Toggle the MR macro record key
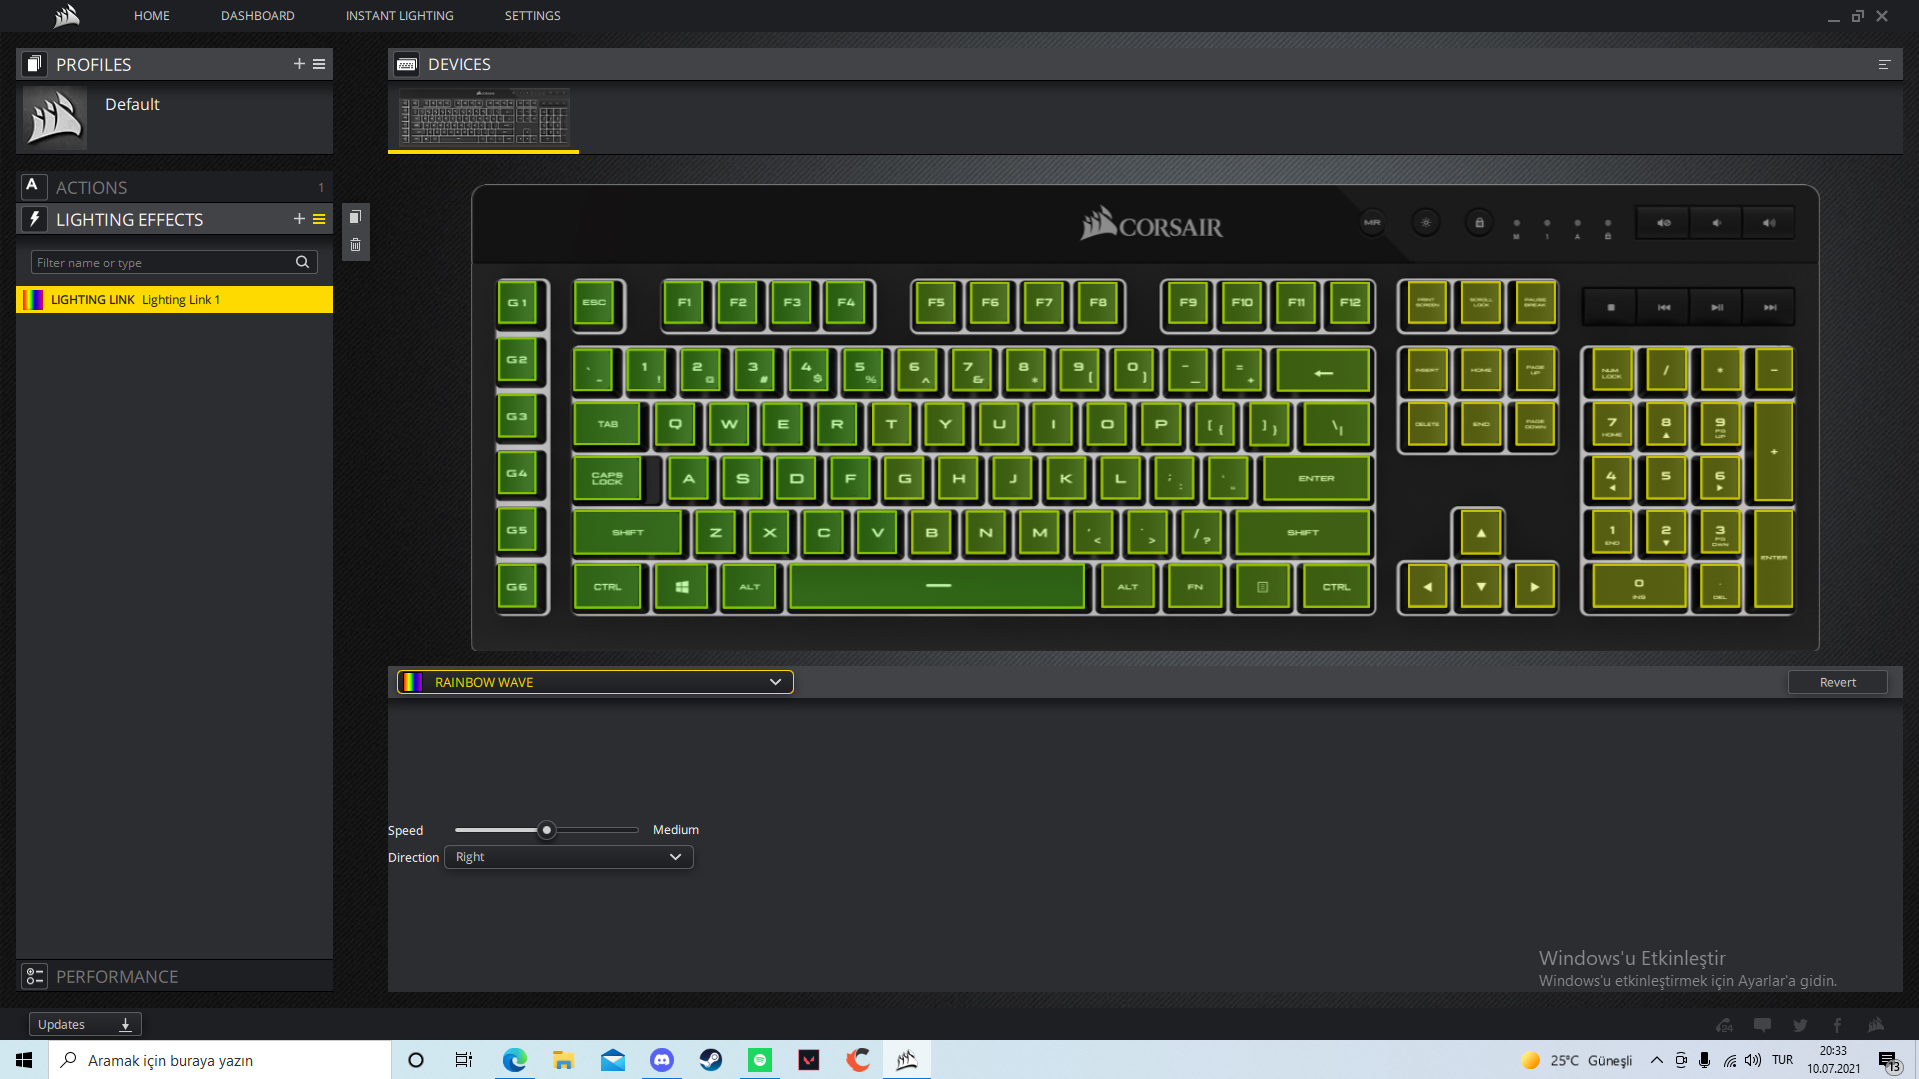1919x1079 pixels. 1372,223
